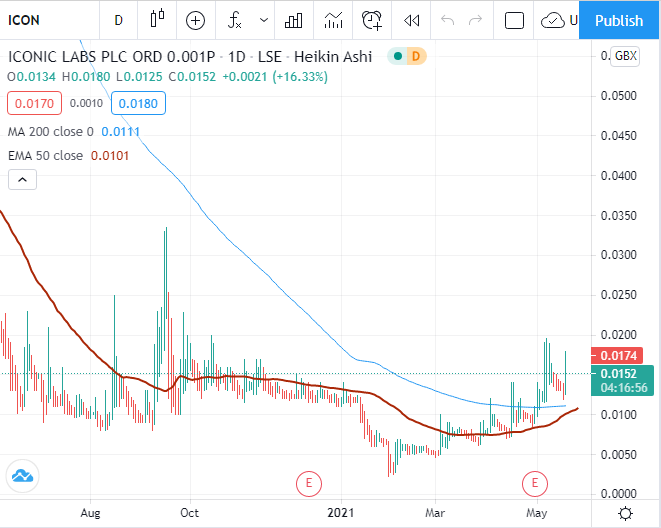The height and width of the screenshot is (528, 661).
Task: Click the earnings E marker near May
Action: 535,483
